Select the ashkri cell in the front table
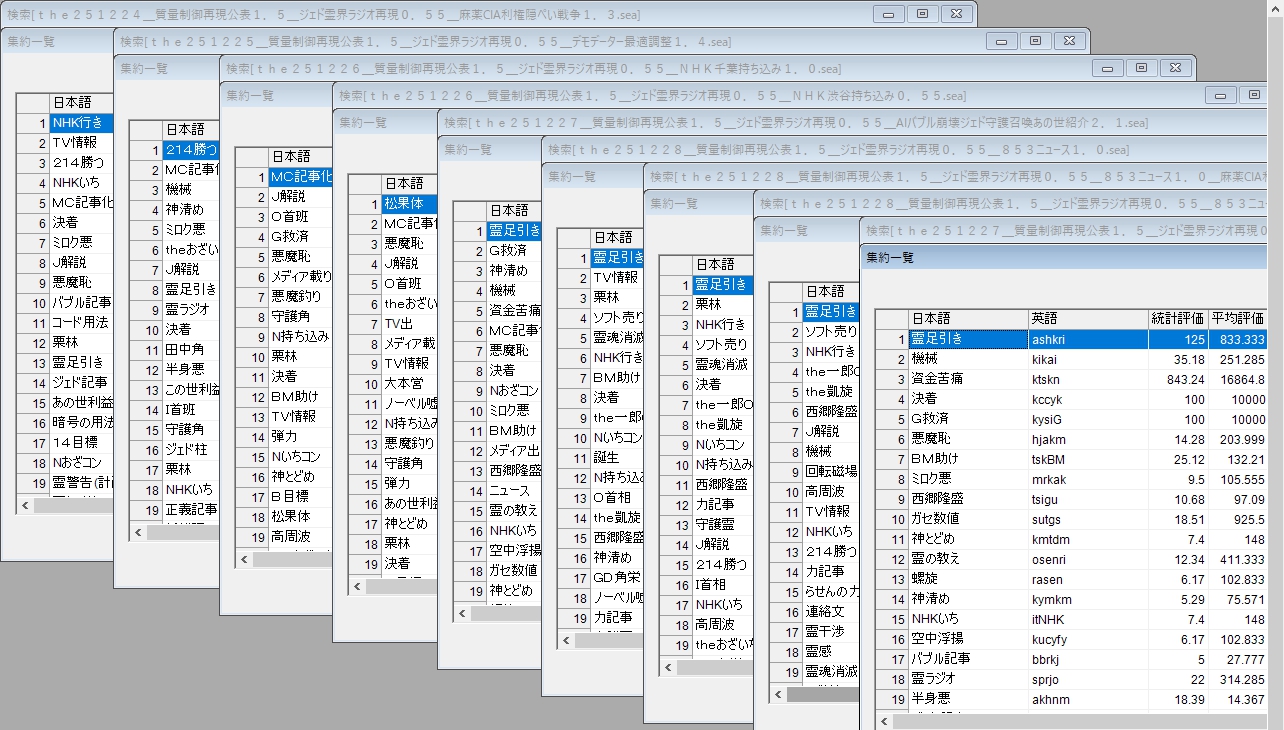The image size is (1284, 730). click(x=1087, y=339)
